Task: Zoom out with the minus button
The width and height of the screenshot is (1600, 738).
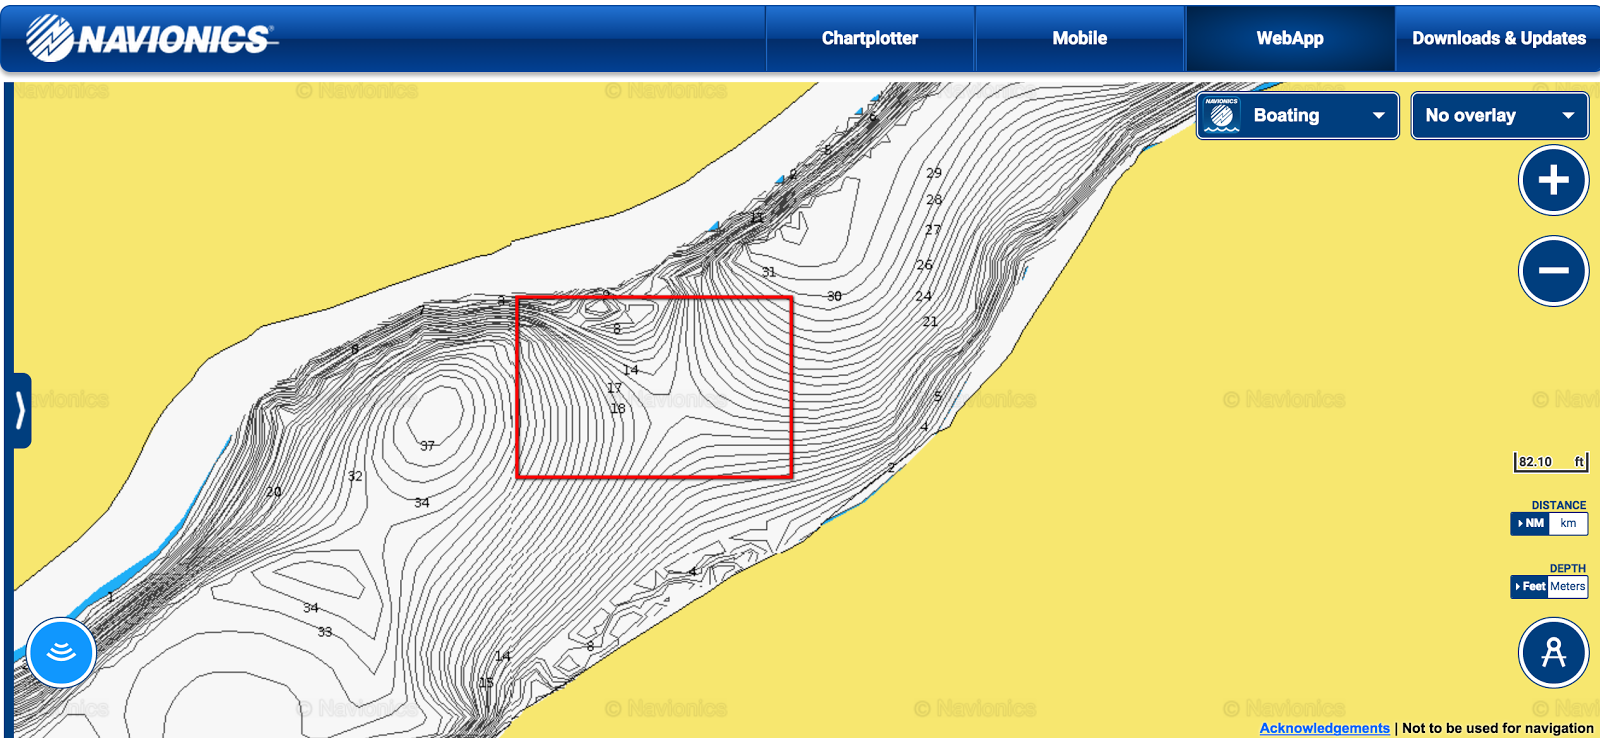Action: [1553, 271]
